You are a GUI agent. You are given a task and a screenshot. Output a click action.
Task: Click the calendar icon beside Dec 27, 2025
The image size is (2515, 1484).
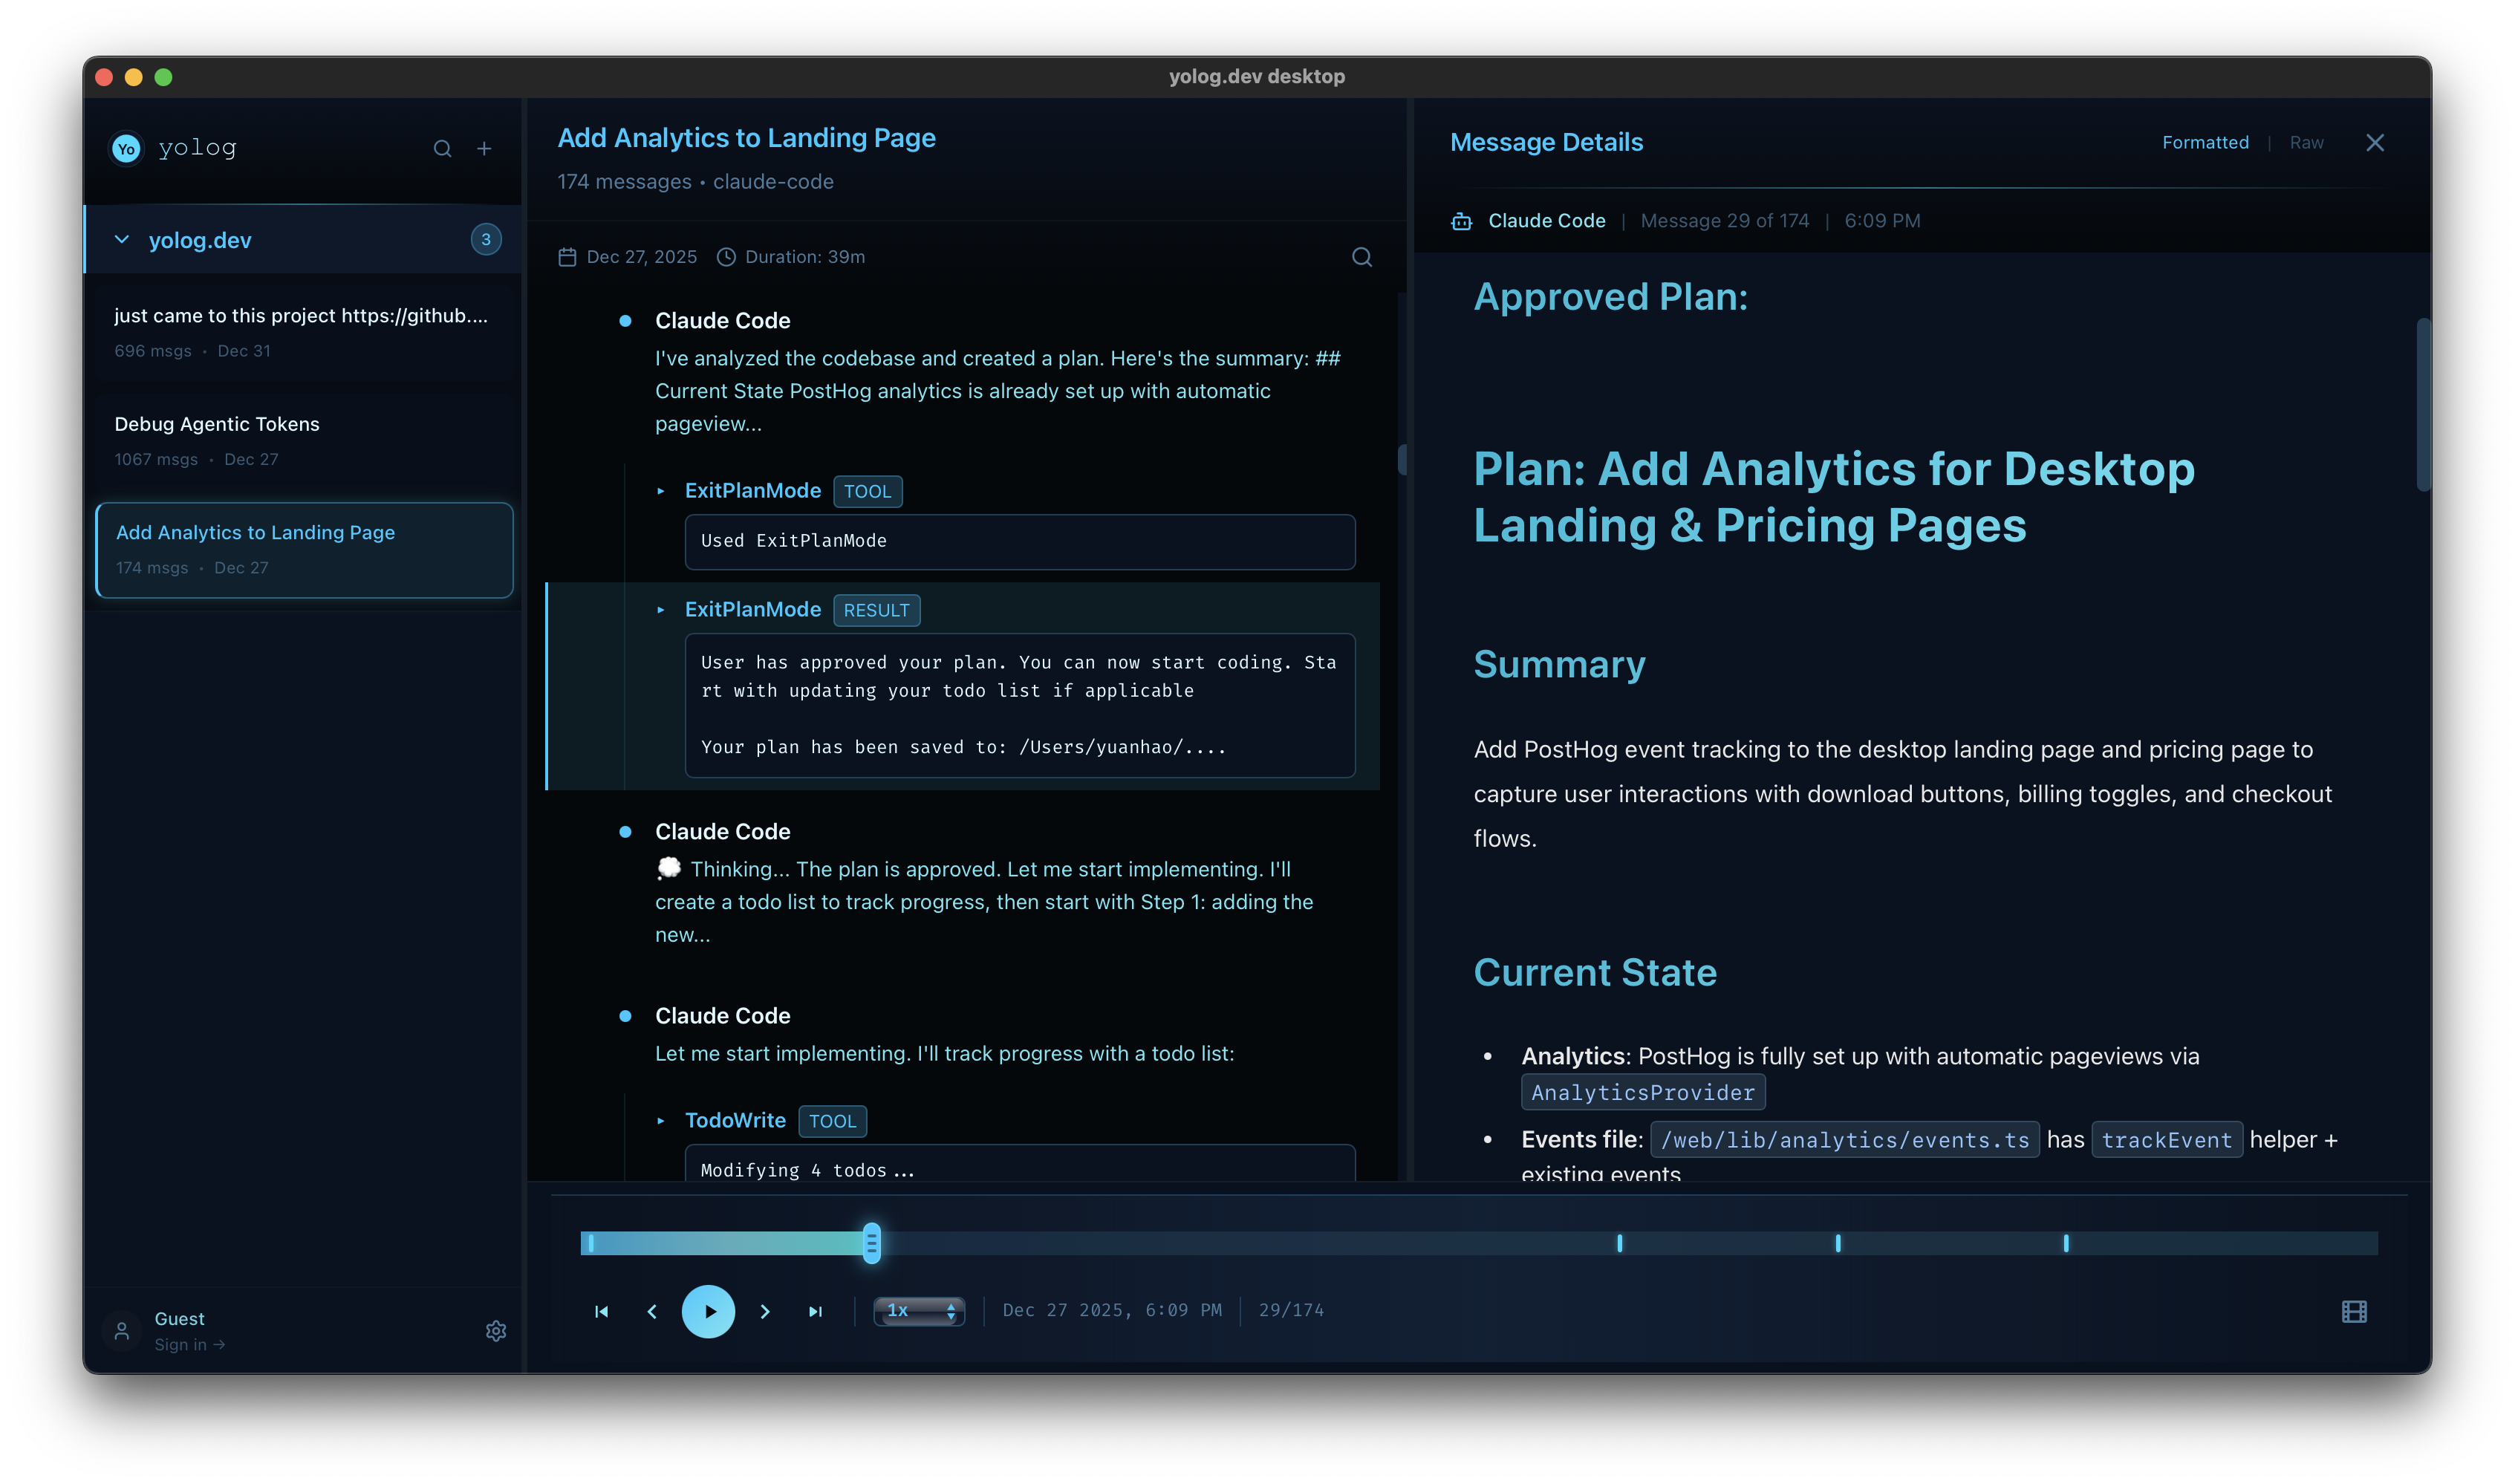pyautogui.click(x=567, y=256)
